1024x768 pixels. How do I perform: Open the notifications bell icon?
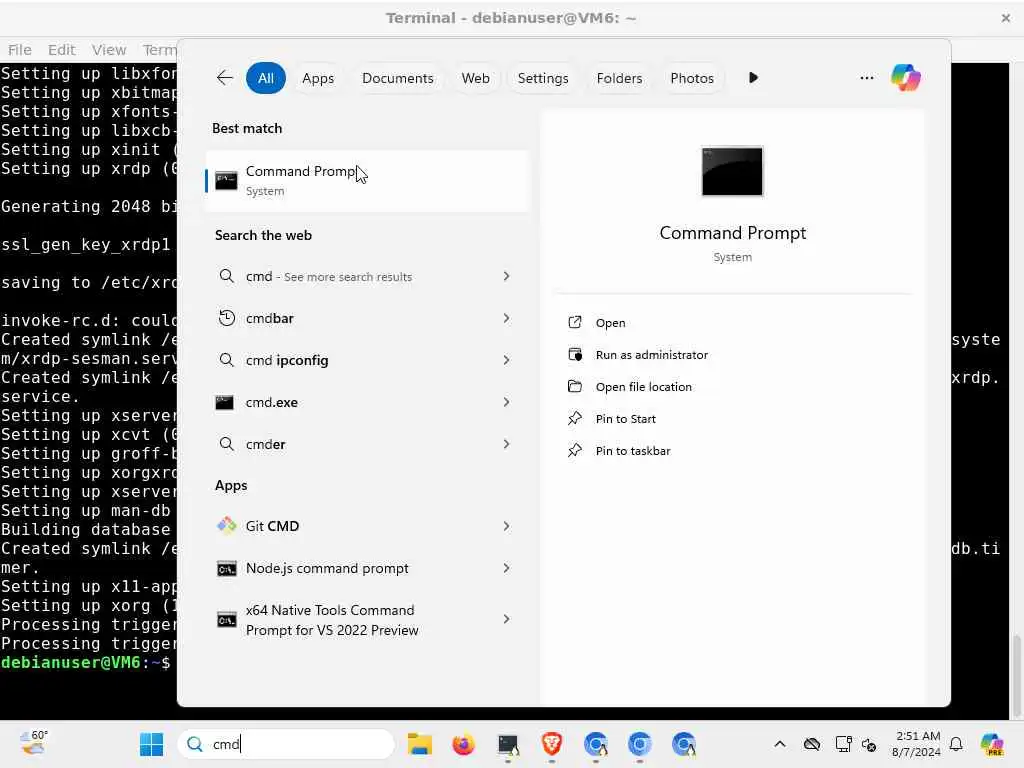click(x=956, y=744)
